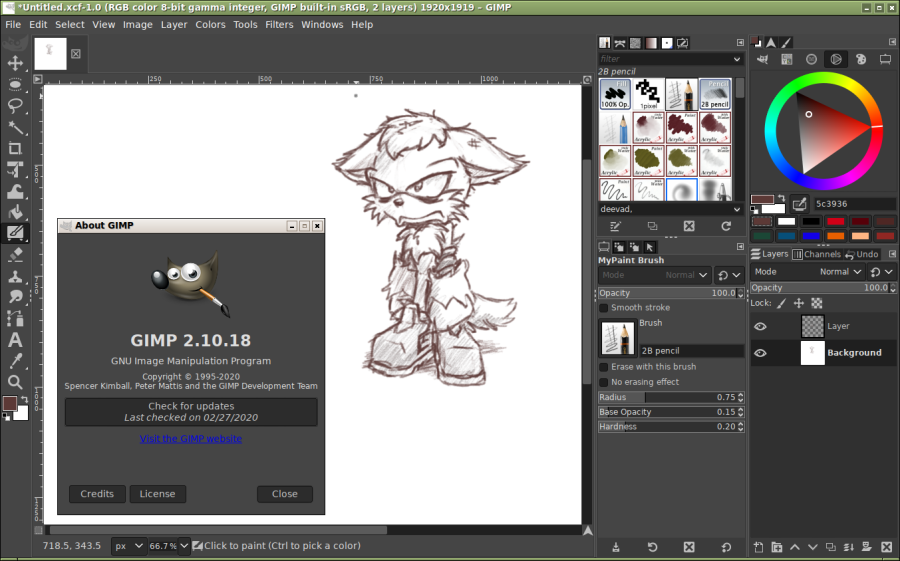Open the px unit dropdown in status bar
900x561 pixels.
coord(127,545)
